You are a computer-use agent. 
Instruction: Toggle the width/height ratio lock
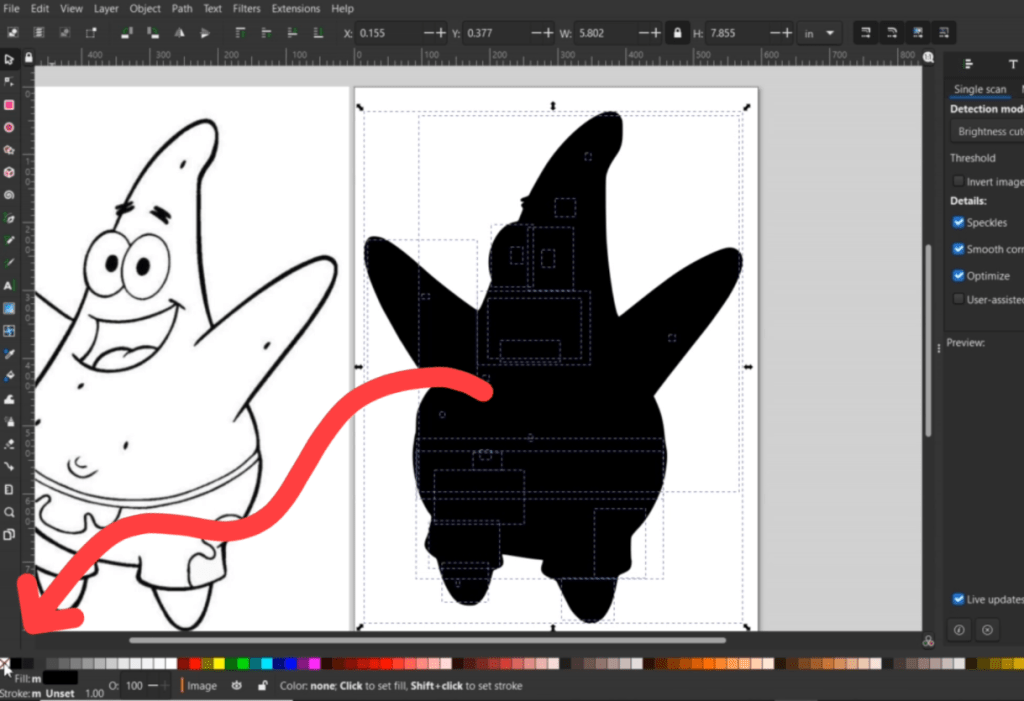tap(679, 33)
